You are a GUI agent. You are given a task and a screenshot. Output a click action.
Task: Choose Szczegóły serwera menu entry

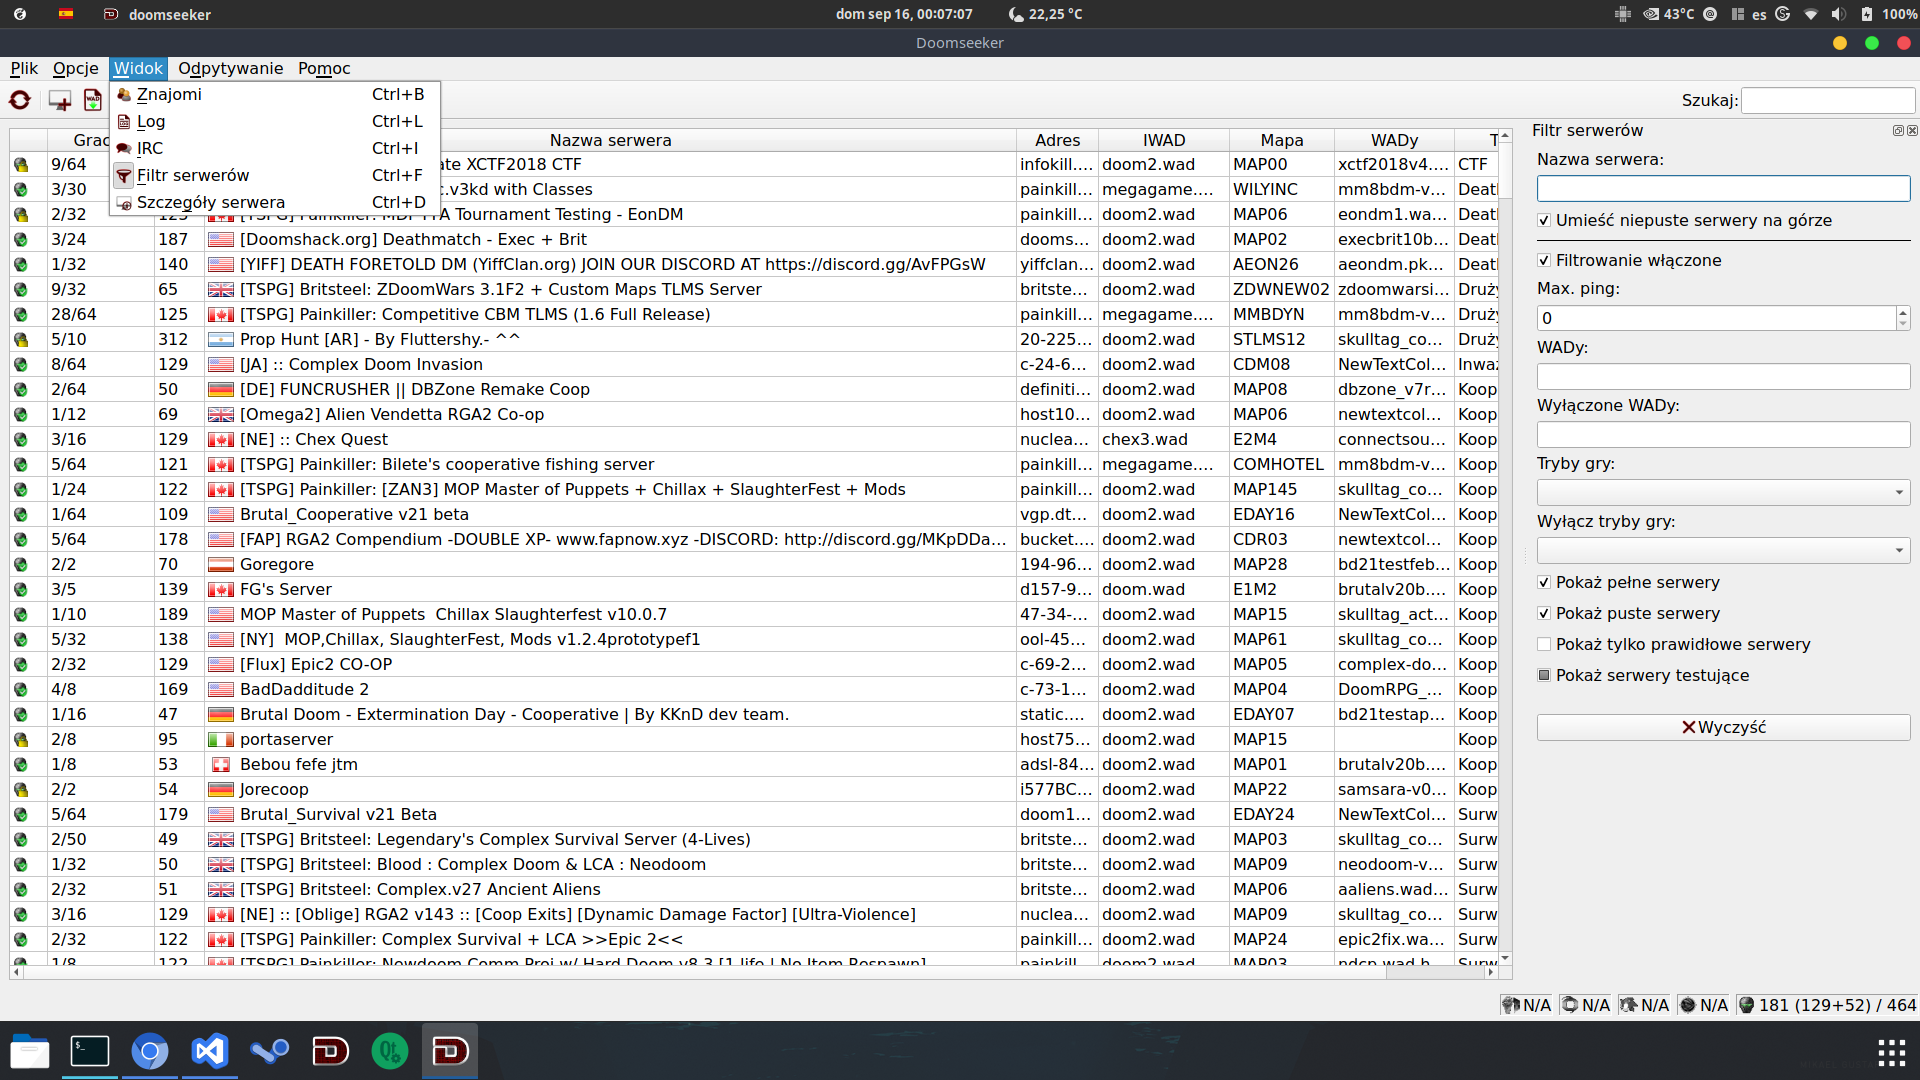pyautogui.click(x=210, y=202)
